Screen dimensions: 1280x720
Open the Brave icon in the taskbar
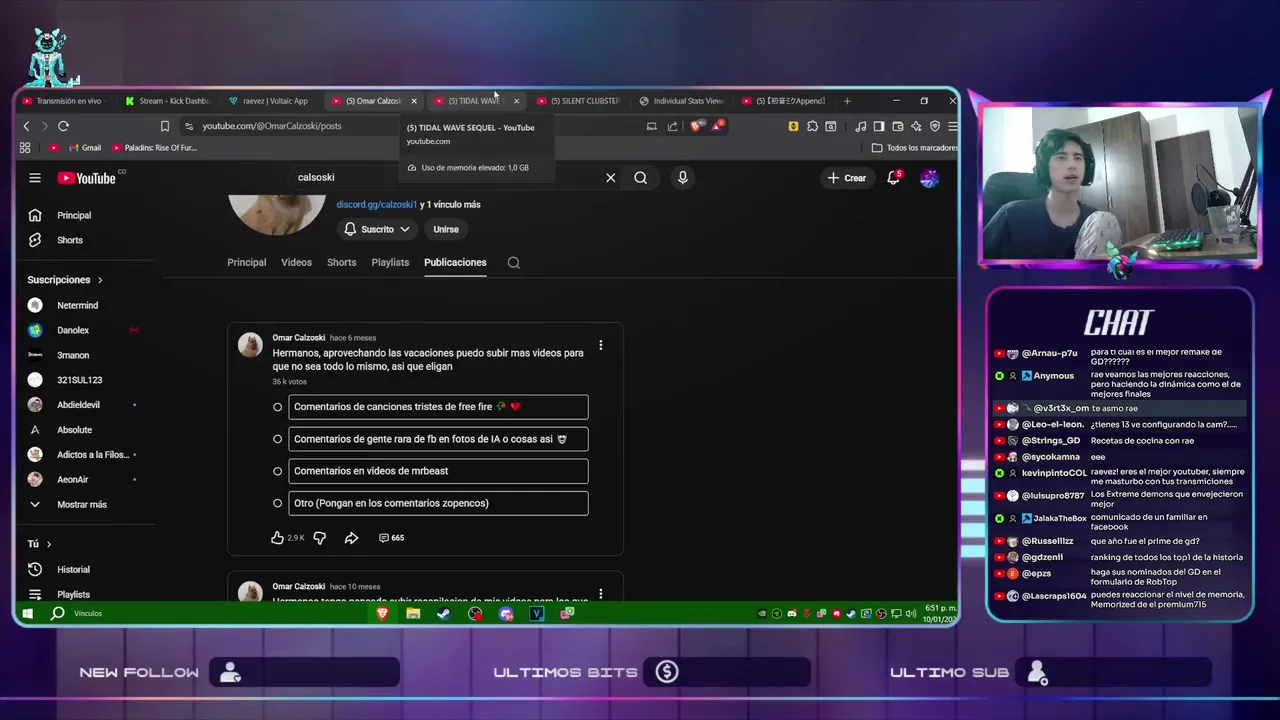click(382, 613)
